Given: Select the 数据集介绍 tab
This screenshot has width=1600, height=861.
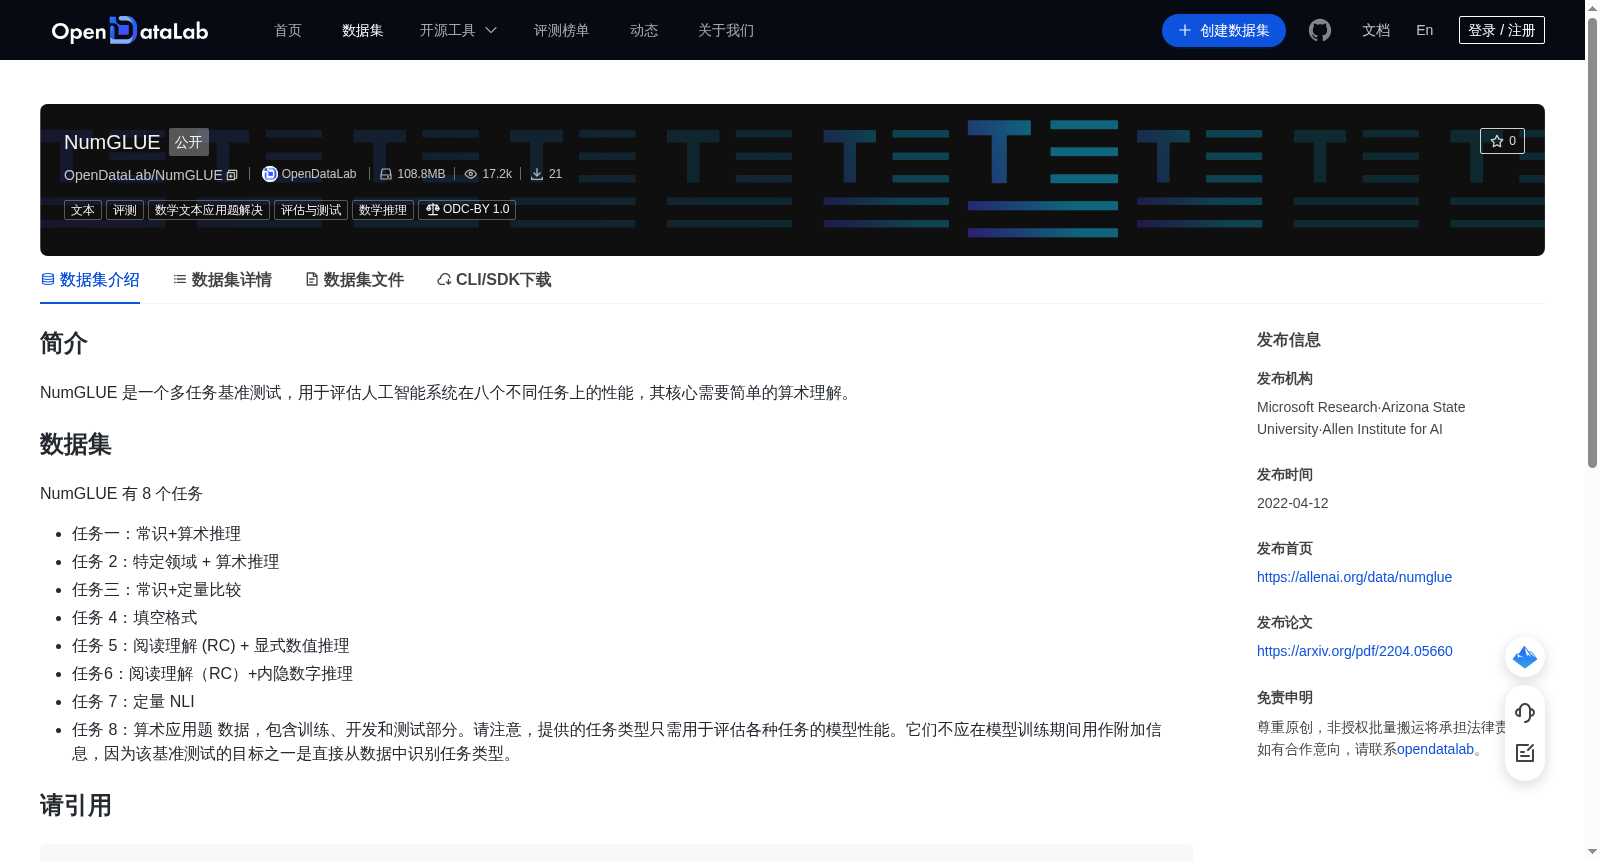Looking at the screenshot, I should point(90,280).
